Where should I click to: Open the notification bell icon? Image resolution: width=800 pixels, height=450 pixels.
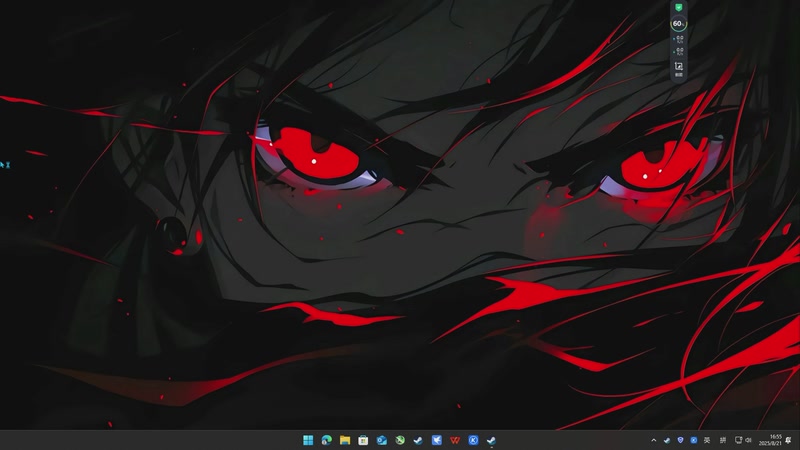789,440
